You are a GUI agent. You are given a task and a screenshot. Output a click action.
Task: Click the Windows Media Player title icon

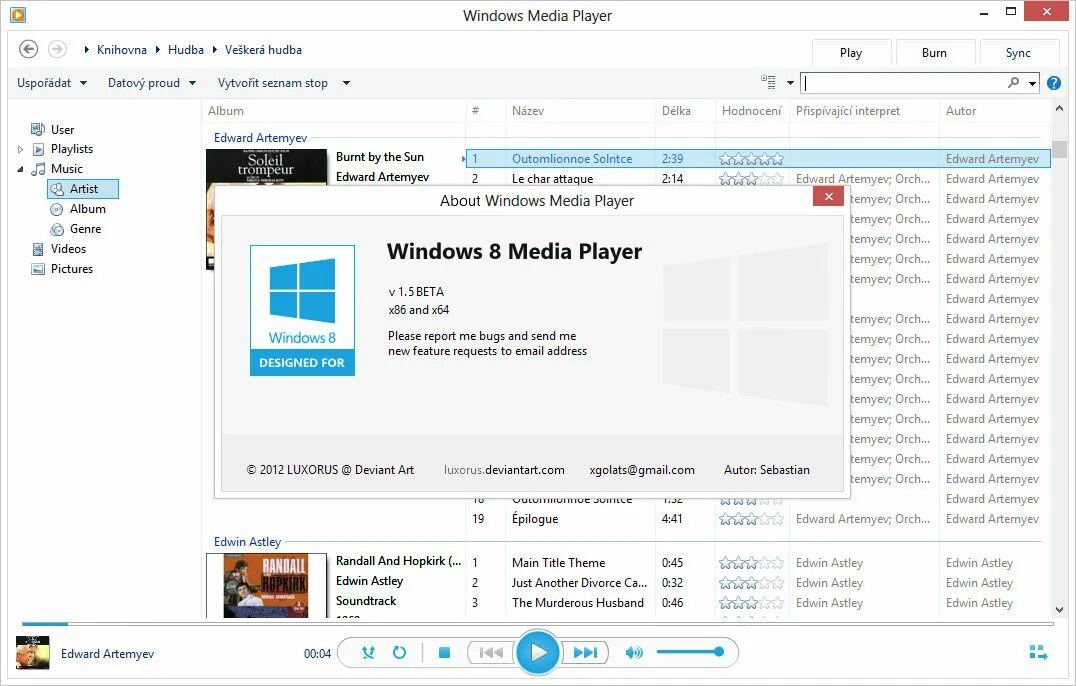pos(19,14)
